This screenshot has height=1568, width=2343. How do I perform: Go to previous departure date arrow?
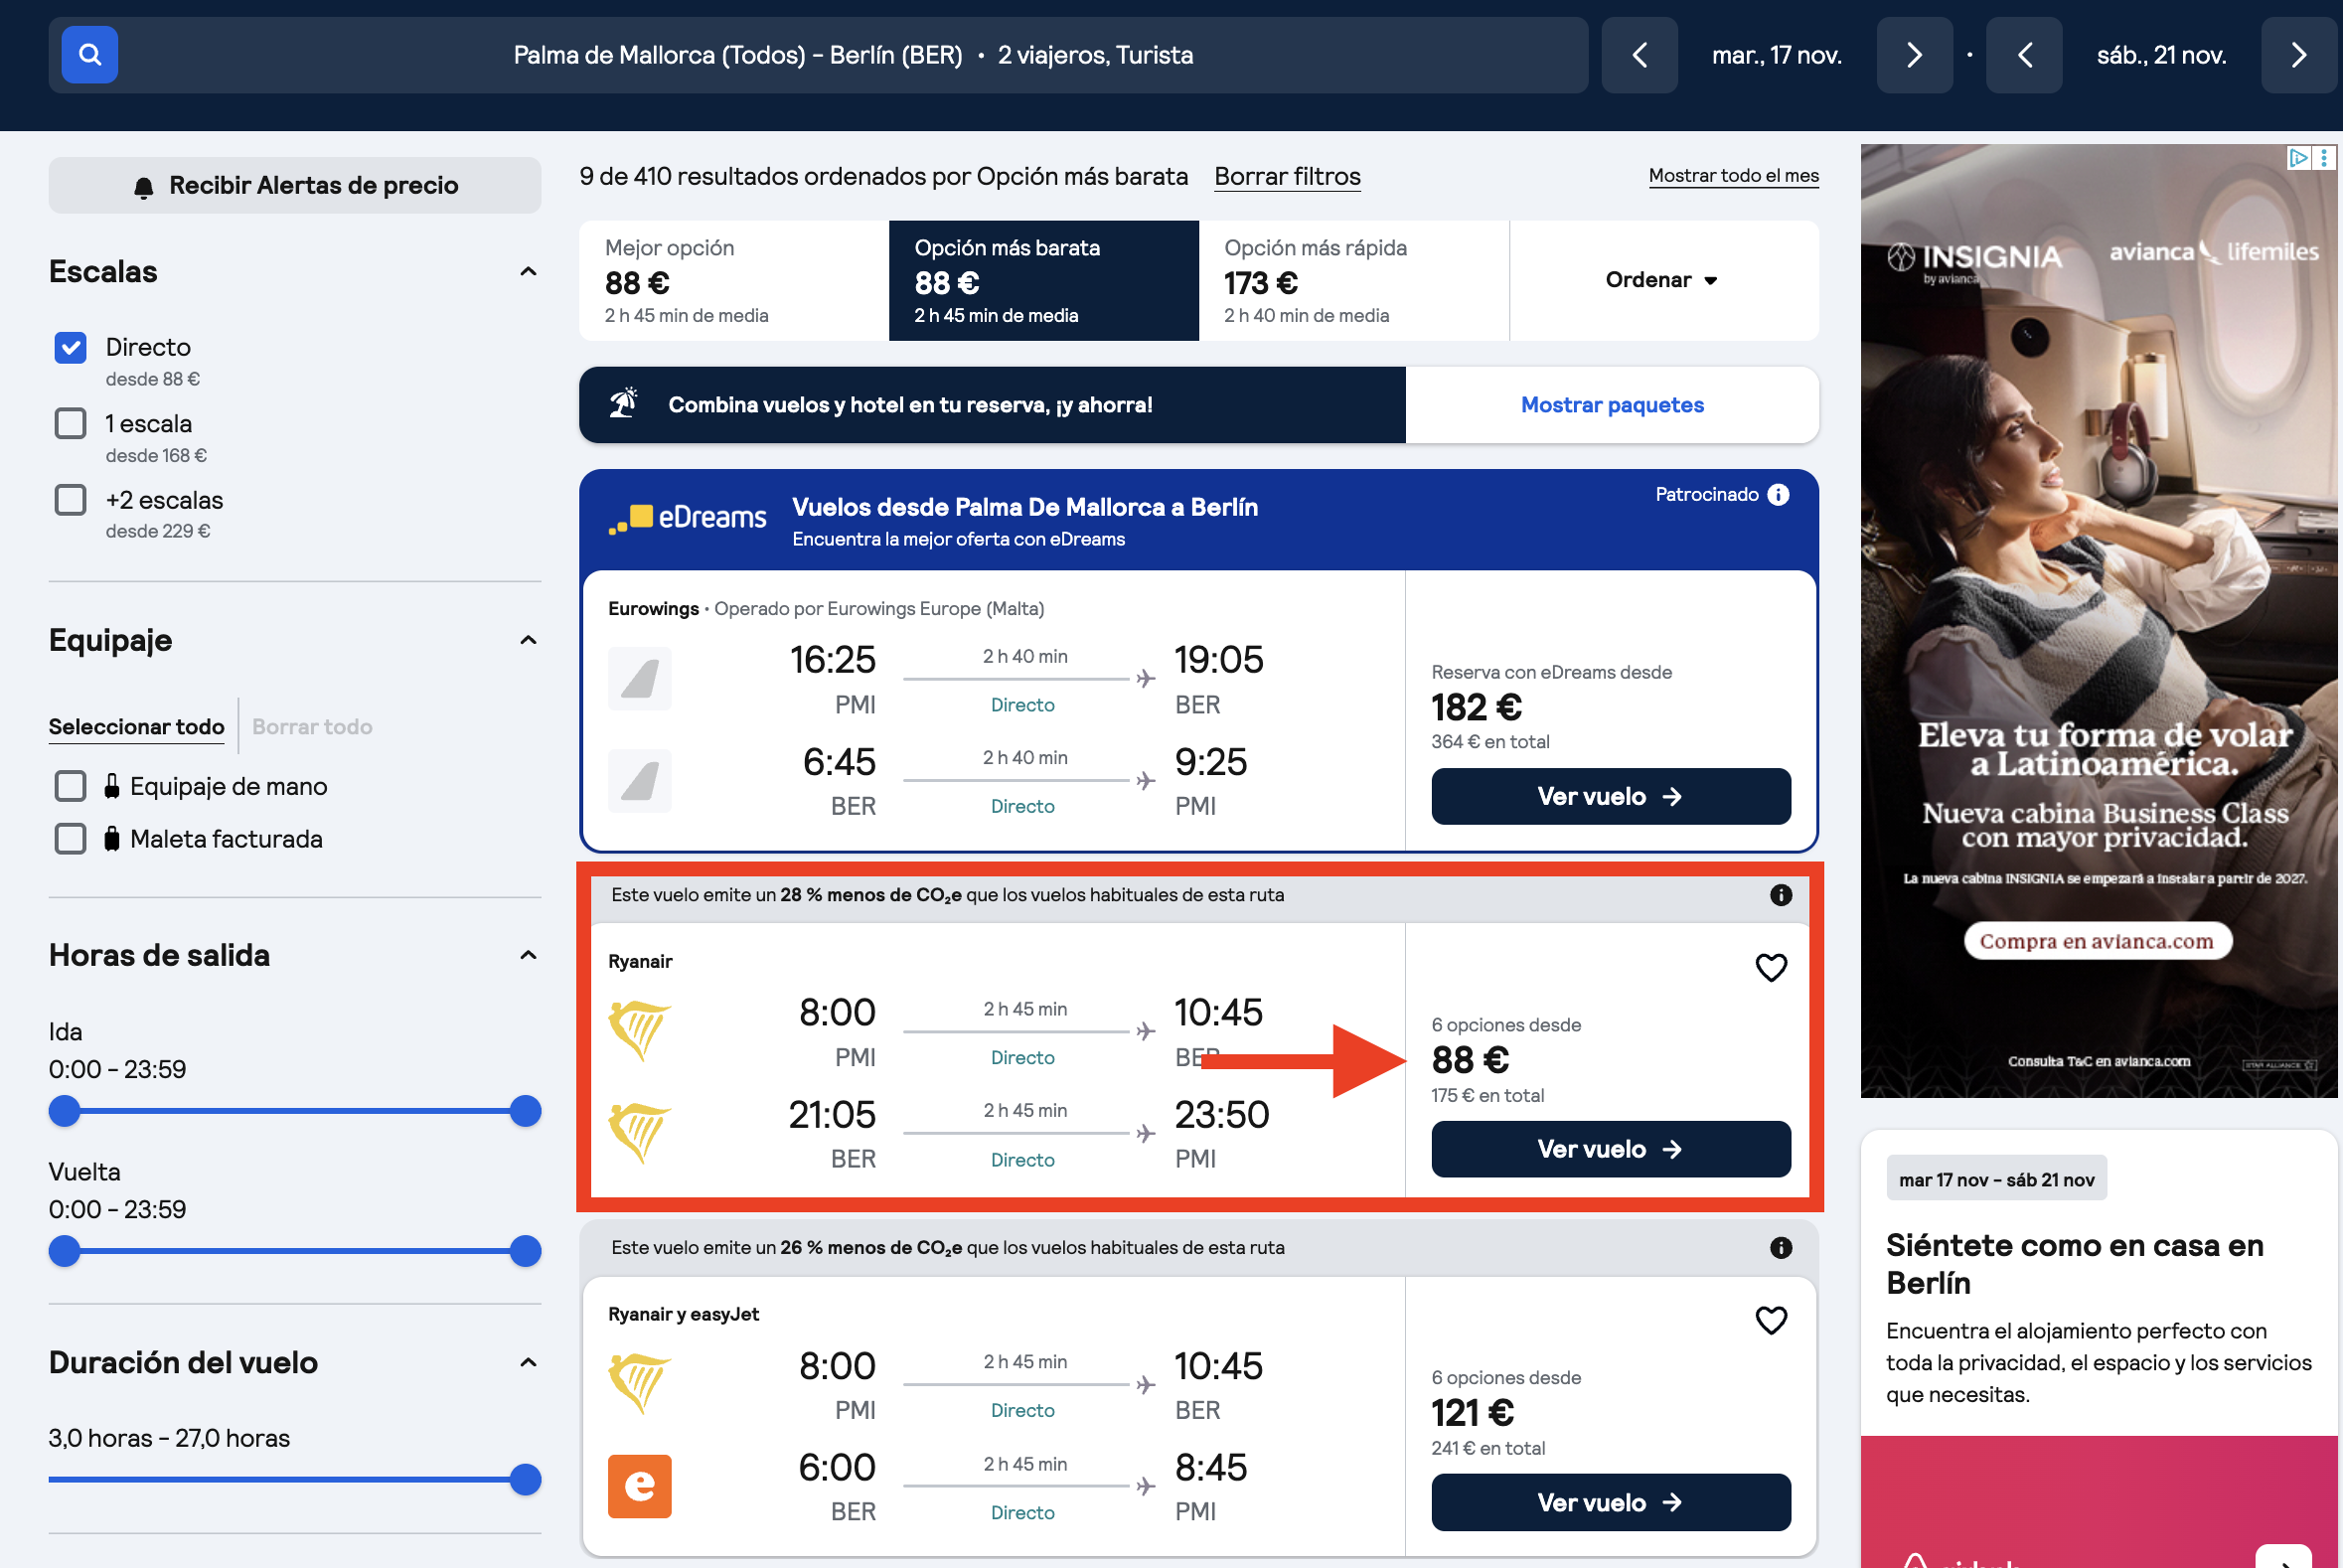[x=1639, y=55]
